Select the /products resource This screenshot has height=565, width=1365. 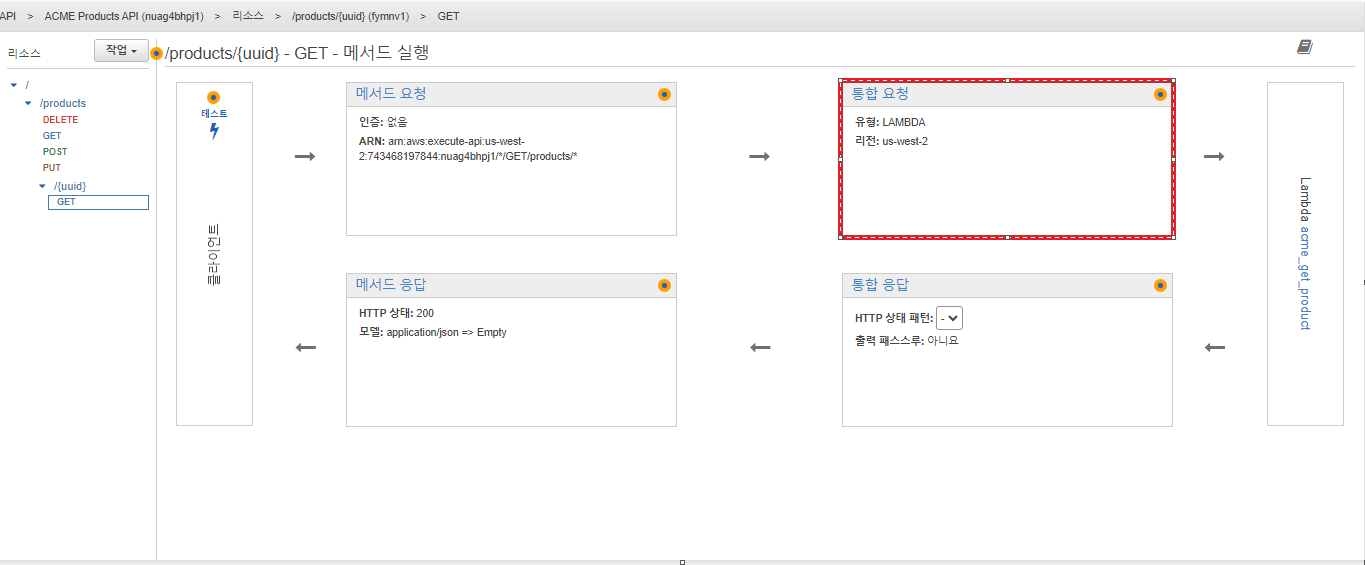(63, 103)
